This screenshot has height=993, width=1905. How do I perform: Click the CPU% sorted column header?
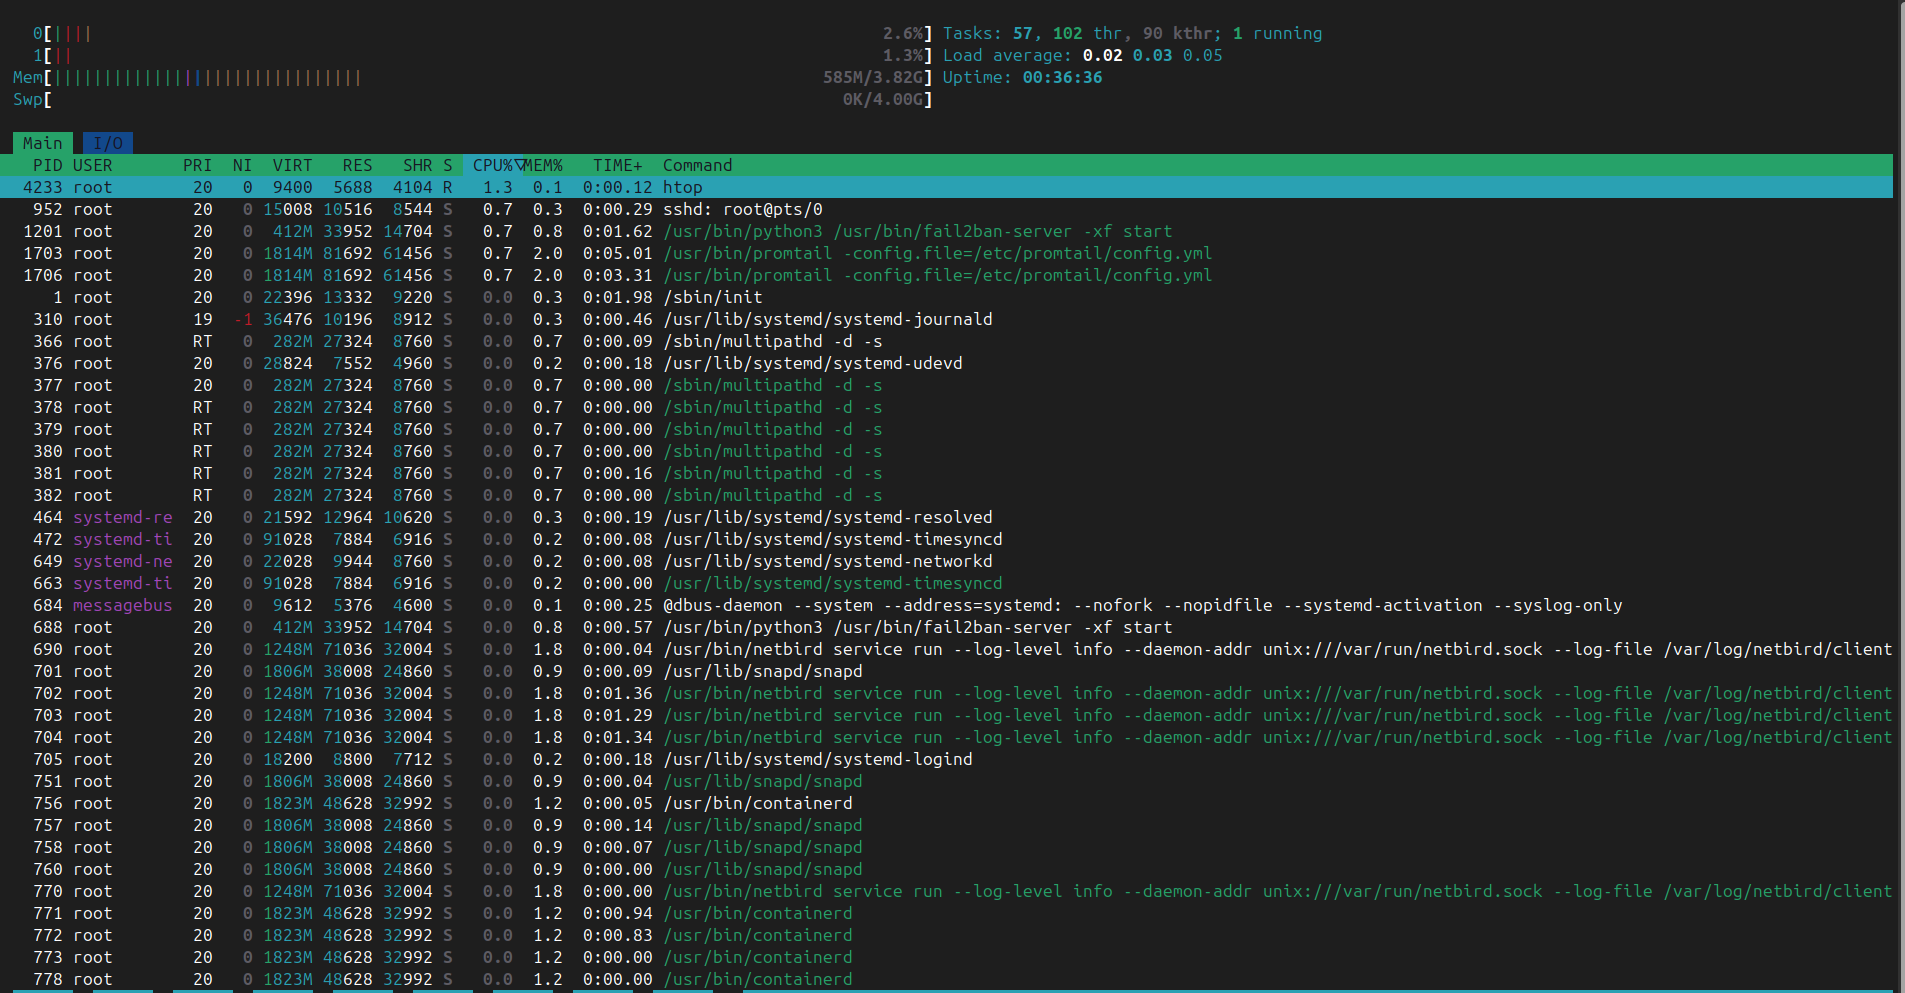493,165
